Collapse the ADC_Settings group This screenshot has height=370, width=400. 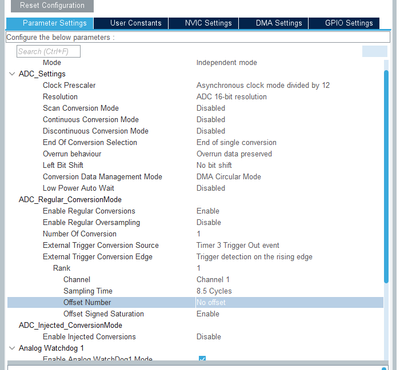12,74
